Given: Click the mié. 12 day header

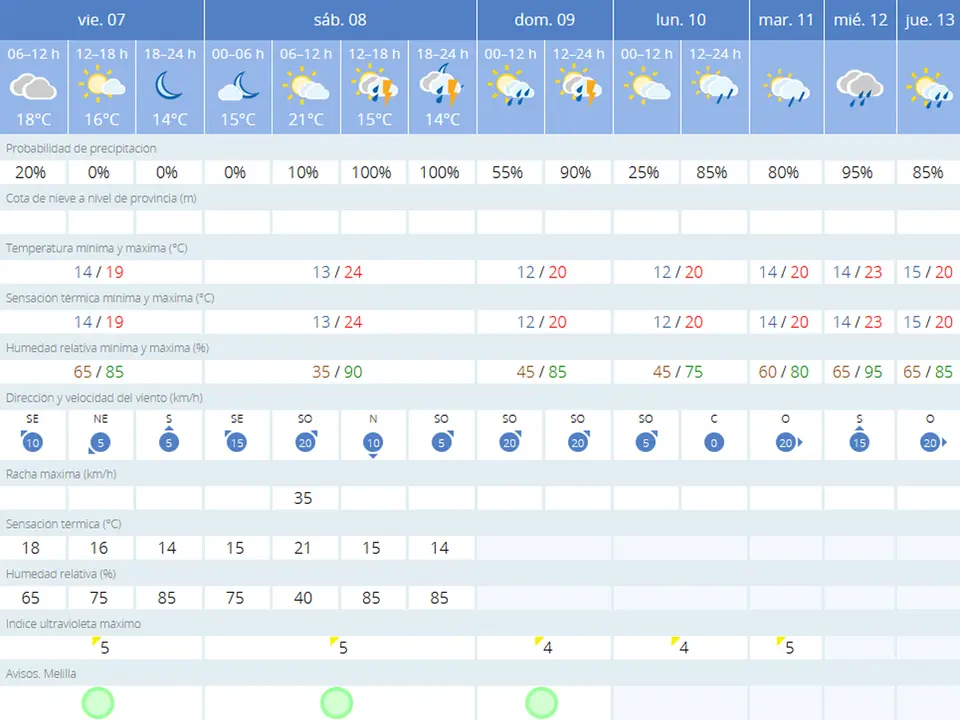Looking at the screenshot, I should 860,20.
